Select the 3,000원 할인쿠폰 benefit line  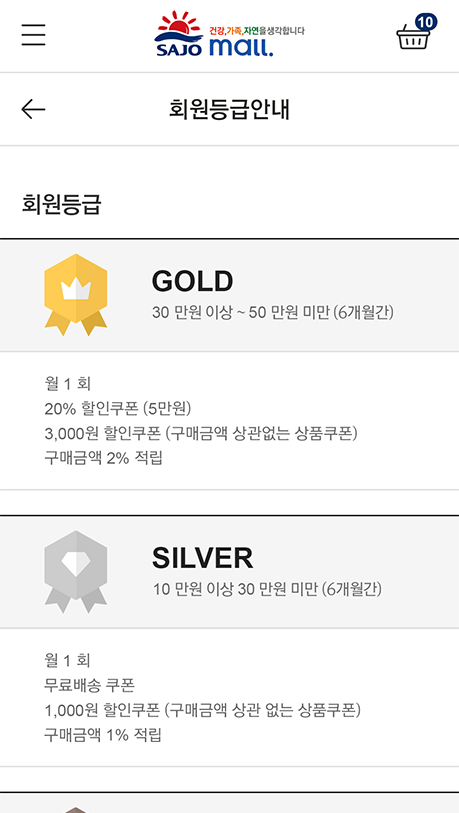pyautogui.click(x=201, y=433)
